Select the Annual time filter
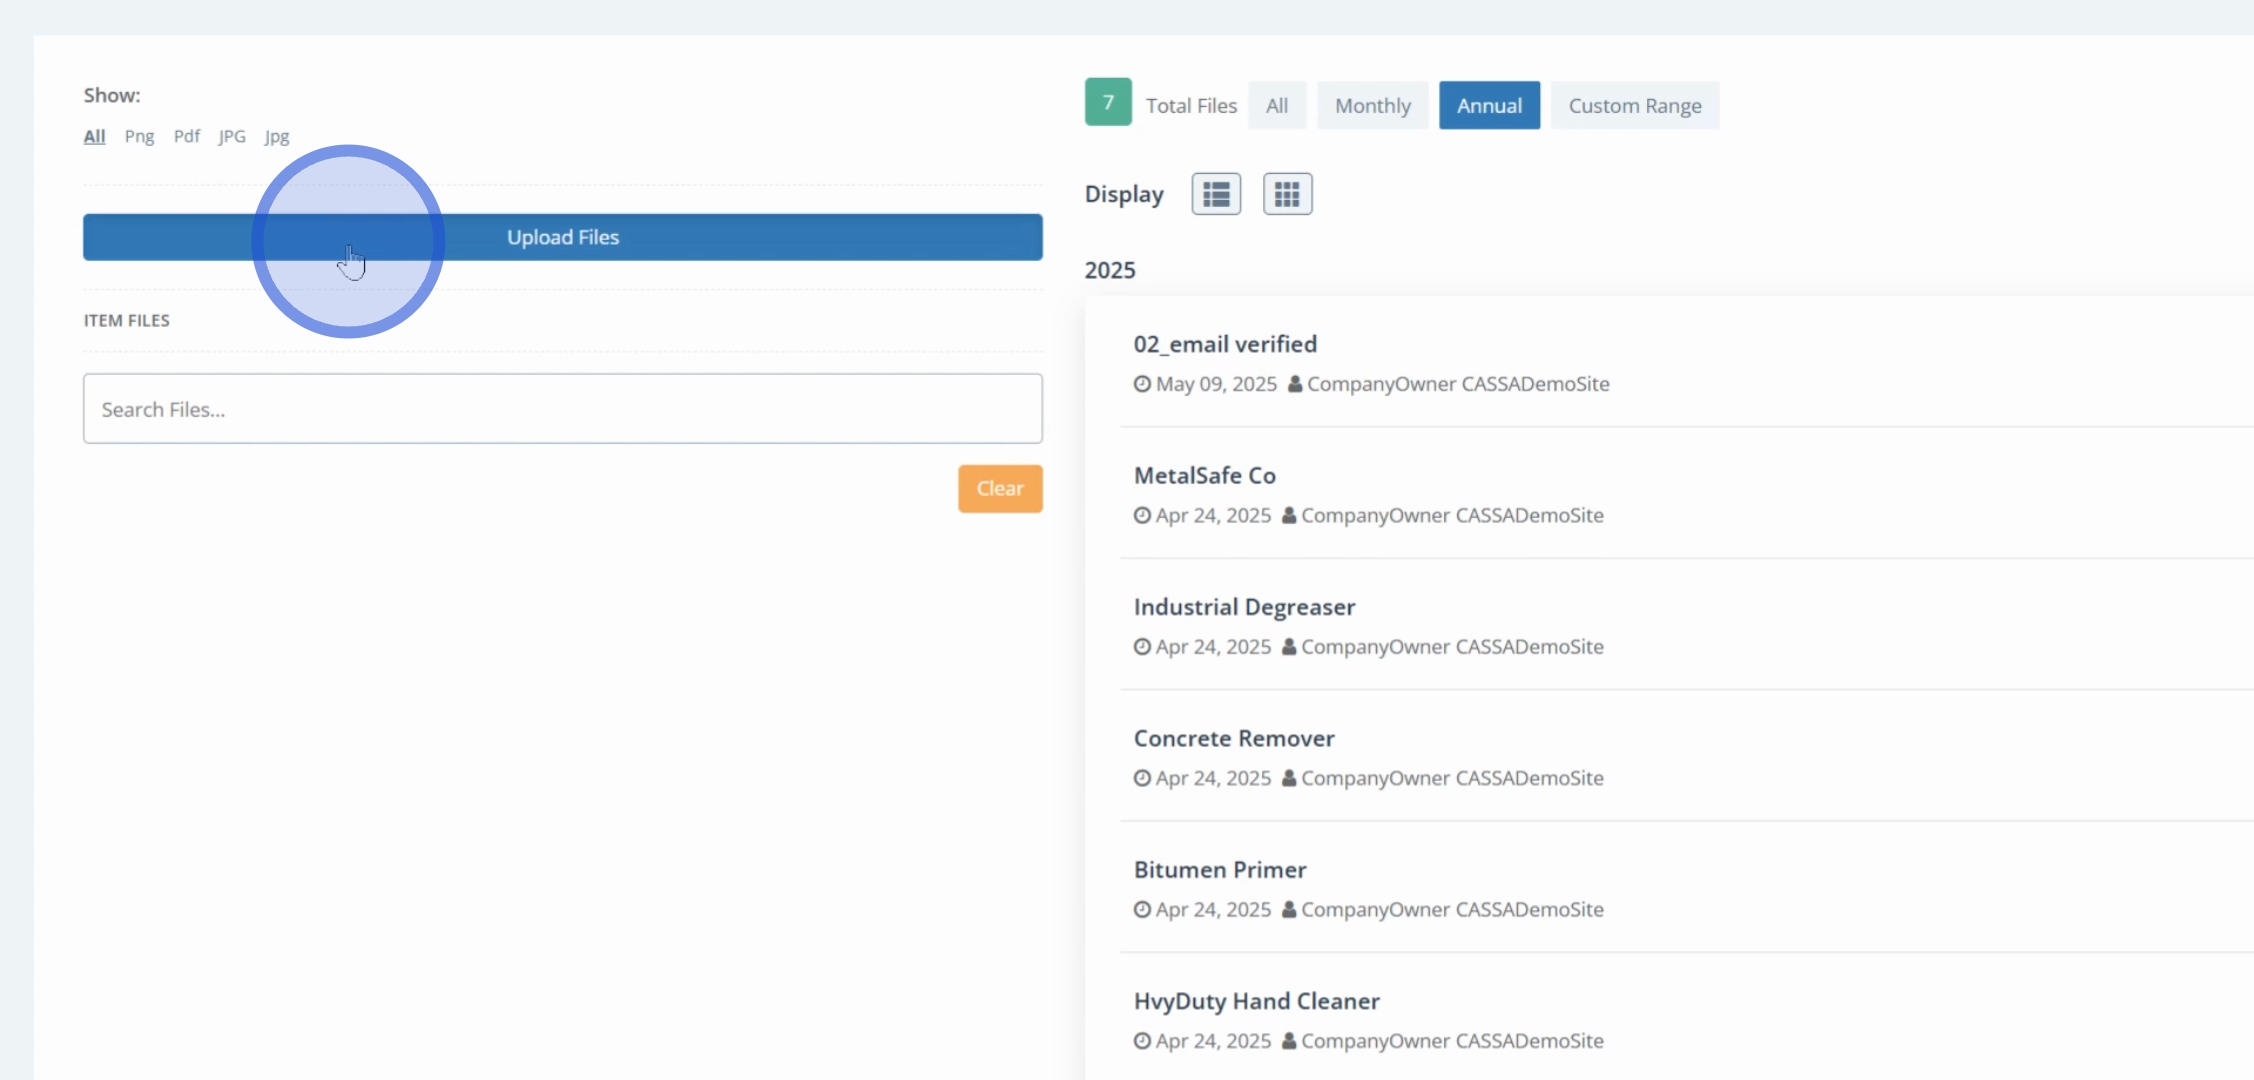Viewport: 2254px width, 1080px height. (x=1489, y=106)
